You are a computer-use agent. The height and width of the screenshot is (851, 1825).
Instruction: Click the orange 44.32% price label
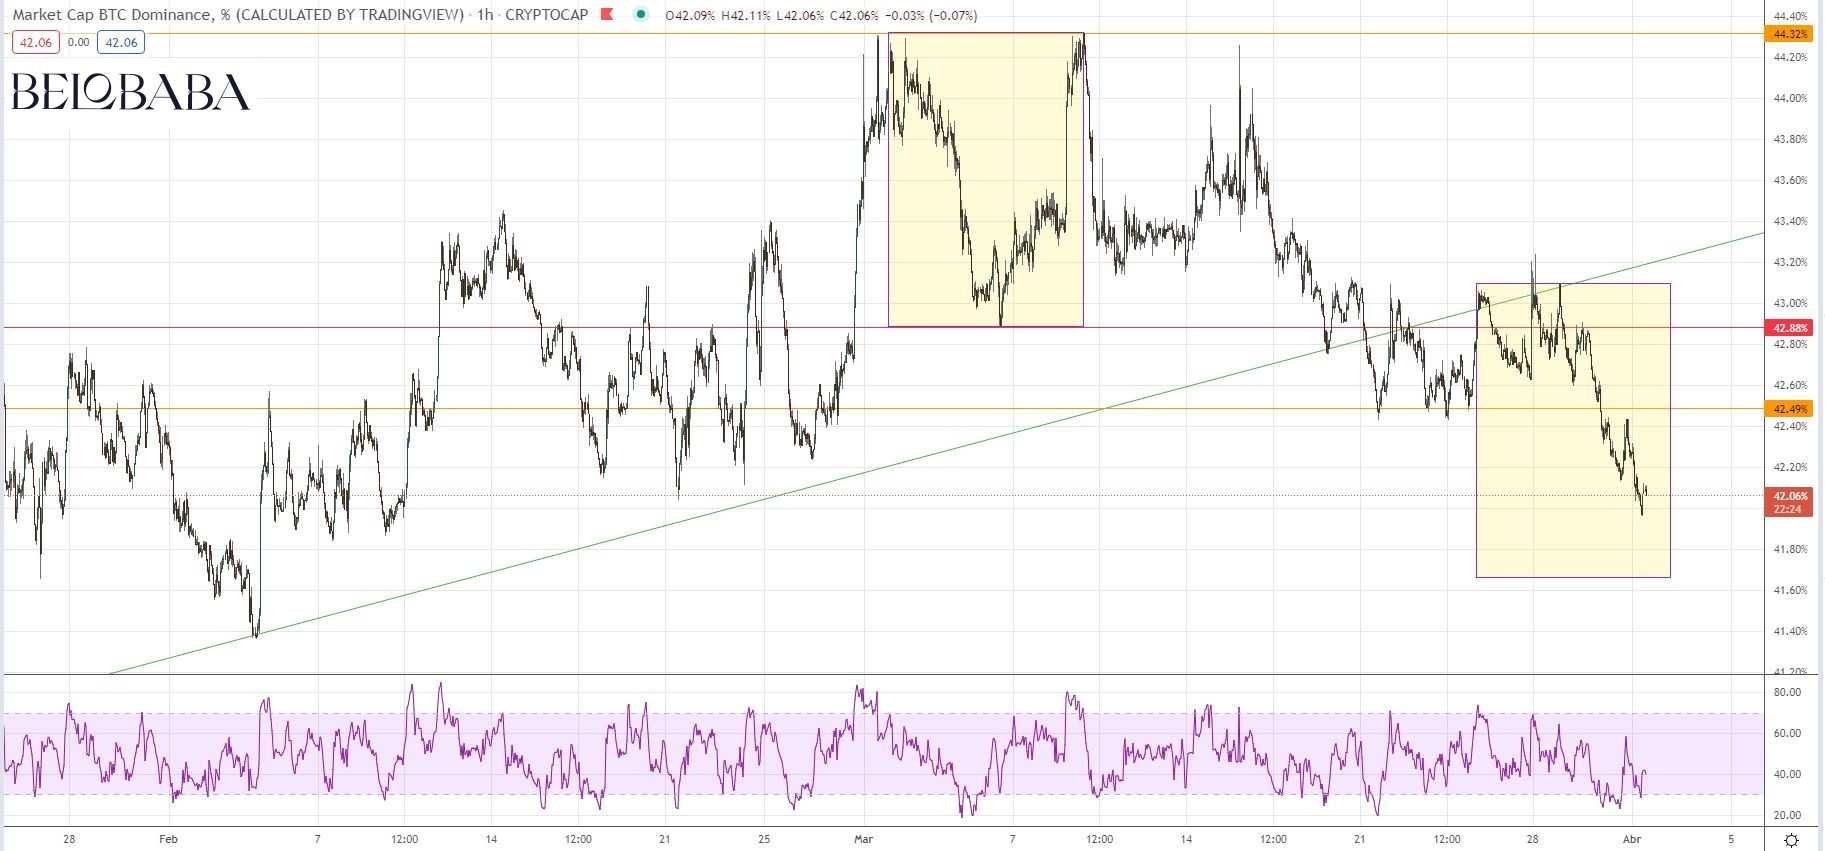point(1790,34)
